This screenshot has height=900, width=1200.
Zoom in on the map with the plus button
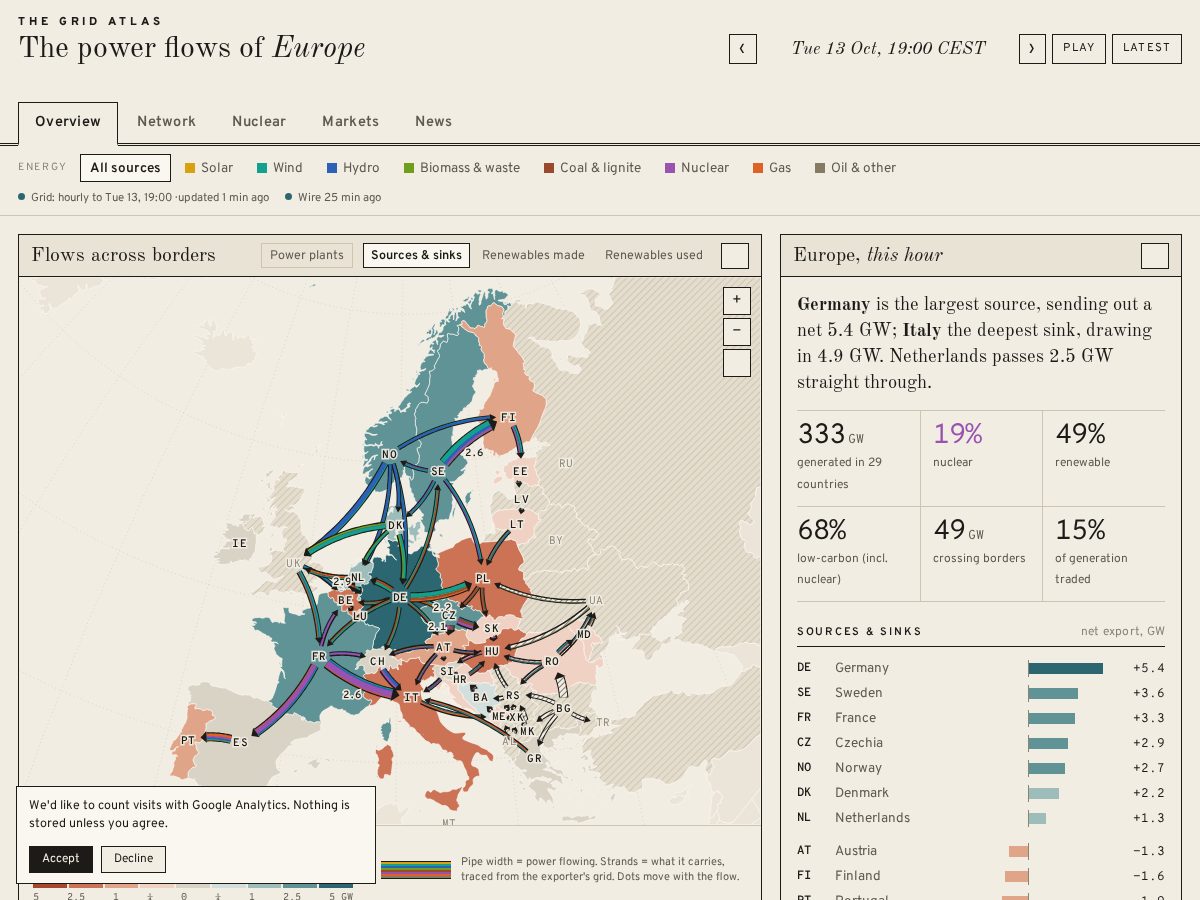point(737,300)
